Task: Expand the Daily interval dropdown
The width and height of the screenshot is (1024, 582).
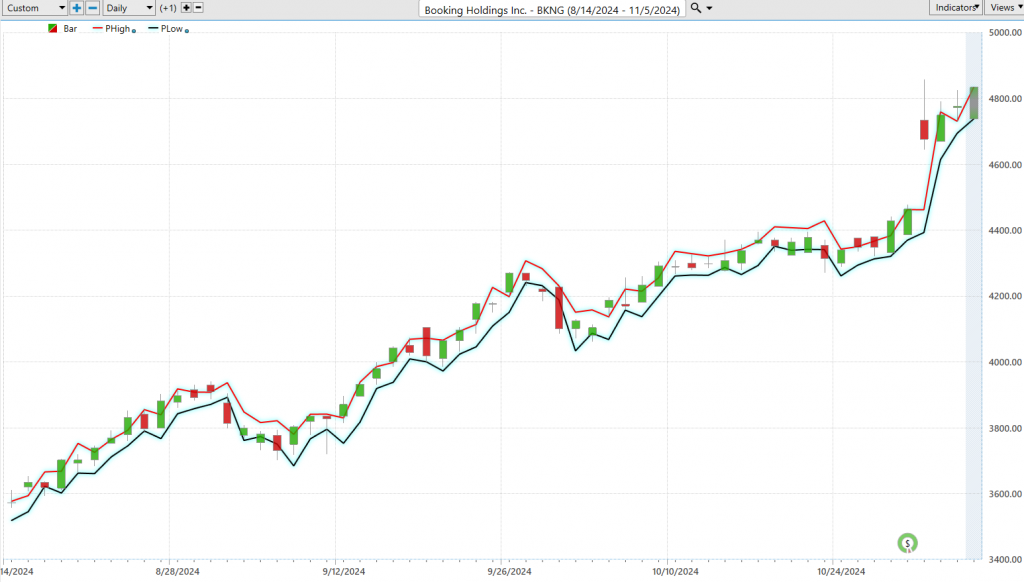Action: (x=130, y=8)
